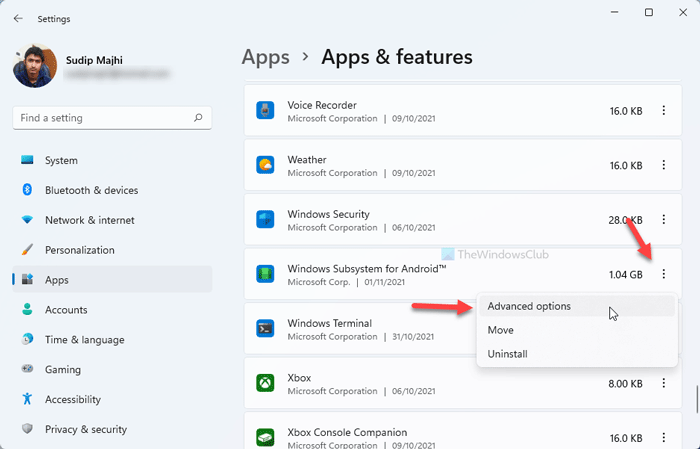
Task: Open the System settings category
Action: 112,160
